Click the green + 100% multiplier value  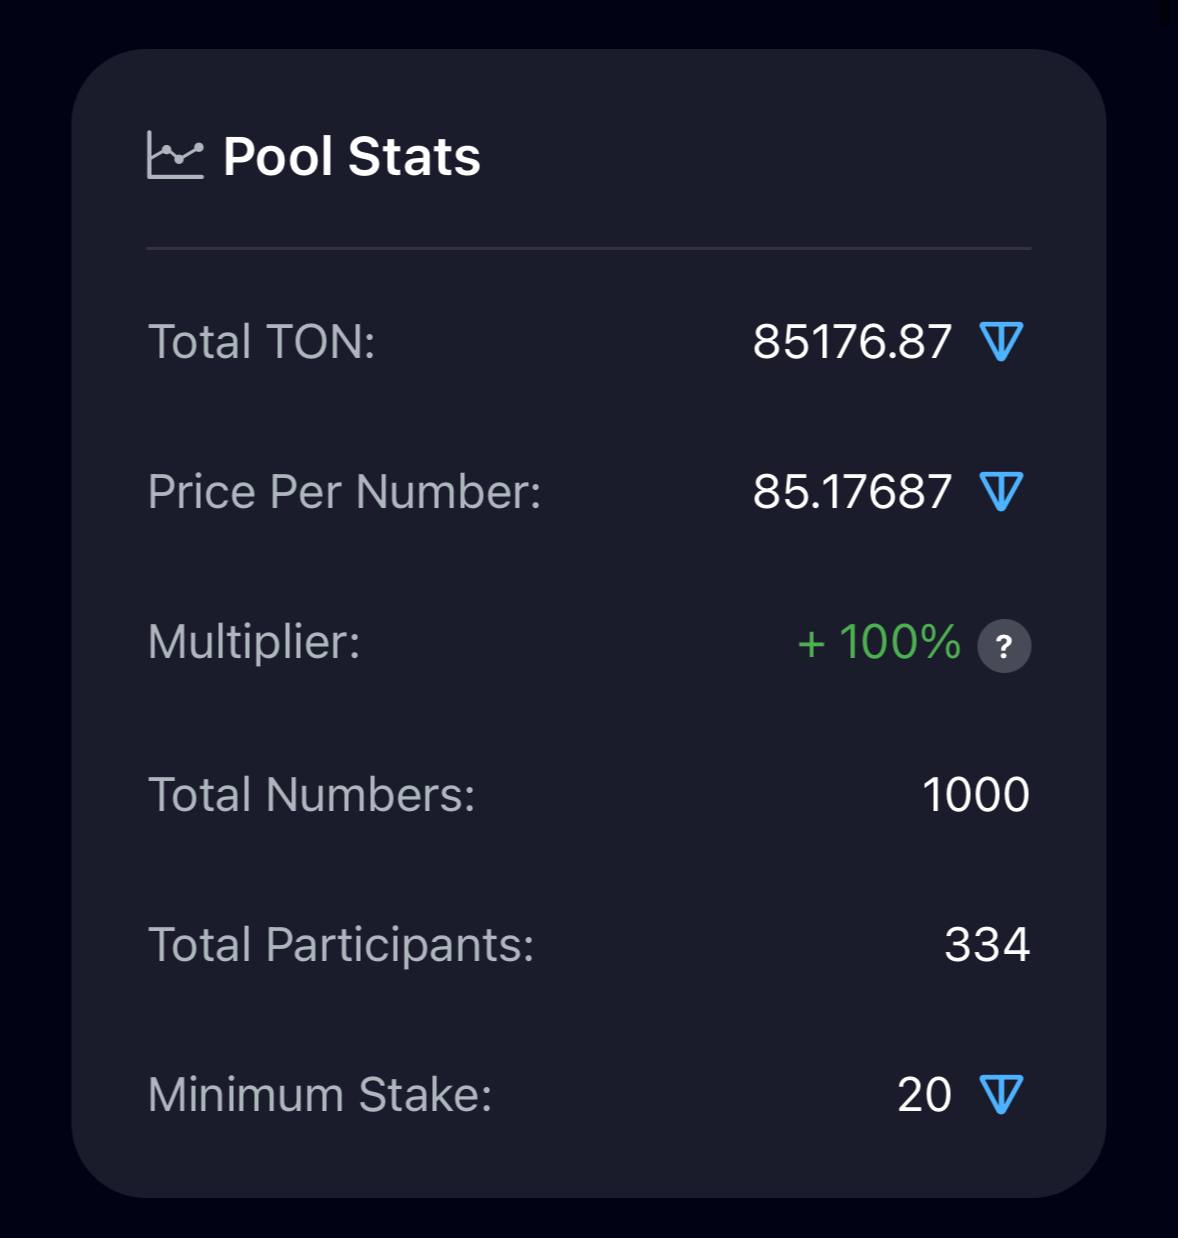(x=879, y=642)
